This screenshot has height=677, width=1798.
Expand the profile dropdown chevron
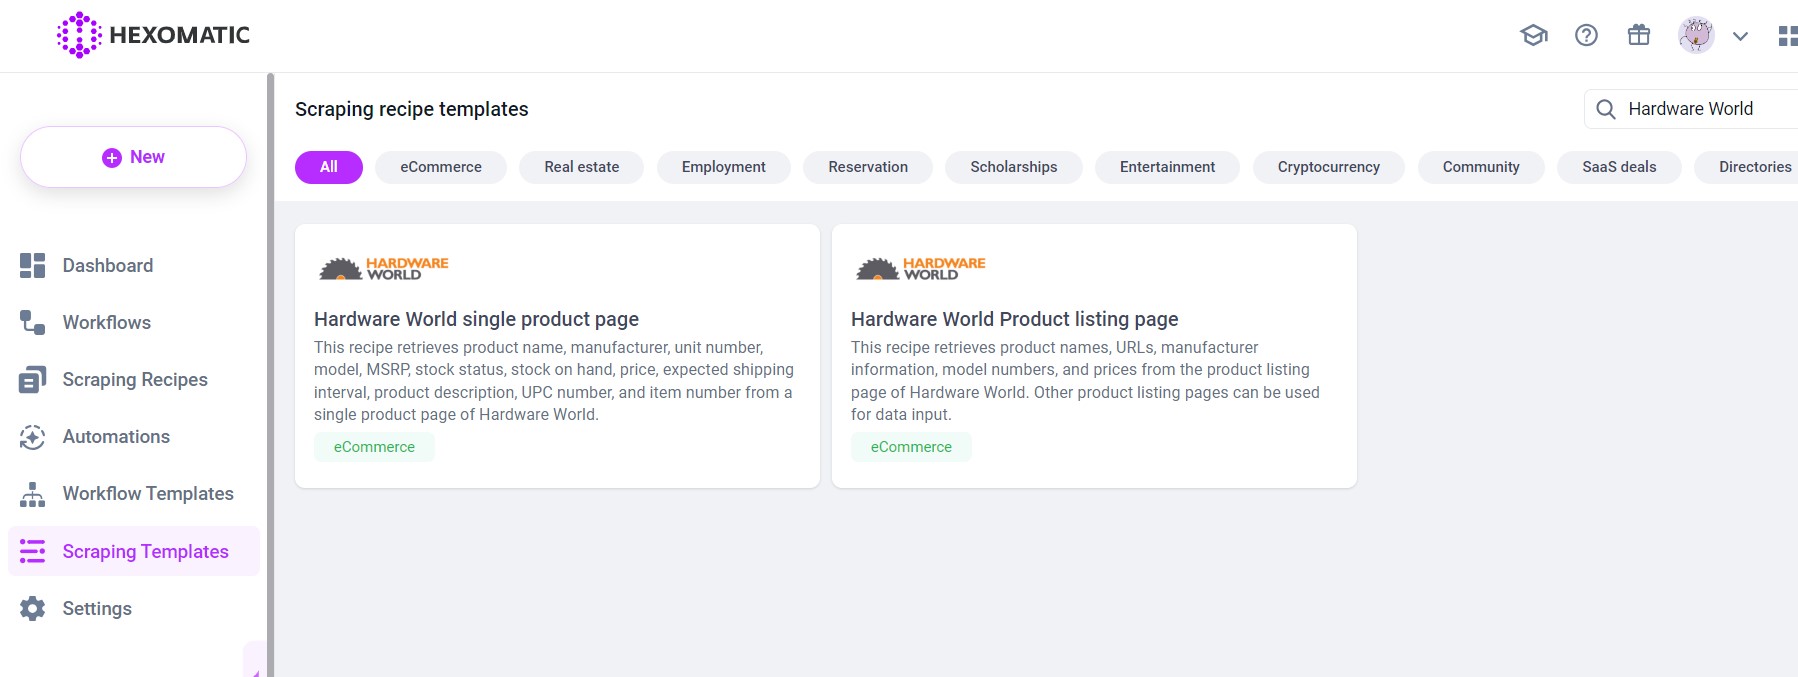click(x=1740, y=36)
